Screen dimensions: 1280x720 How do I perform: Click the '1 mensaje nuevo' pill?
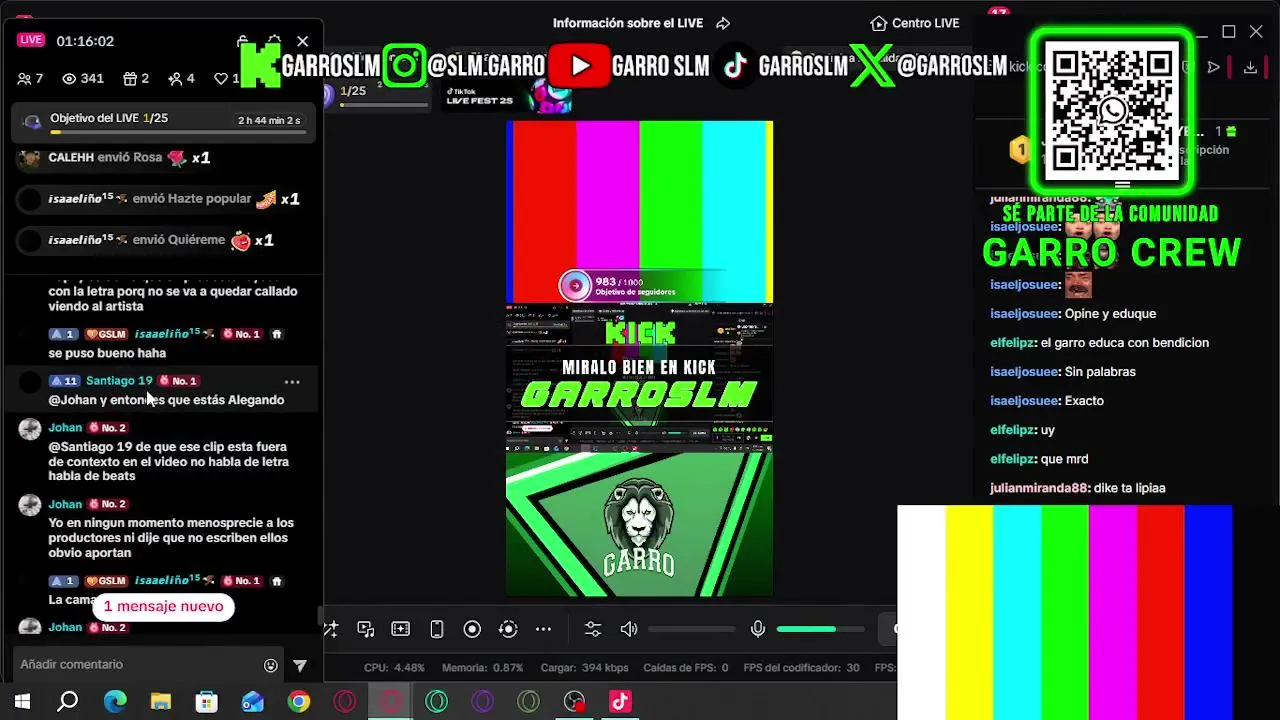[163, 606]
